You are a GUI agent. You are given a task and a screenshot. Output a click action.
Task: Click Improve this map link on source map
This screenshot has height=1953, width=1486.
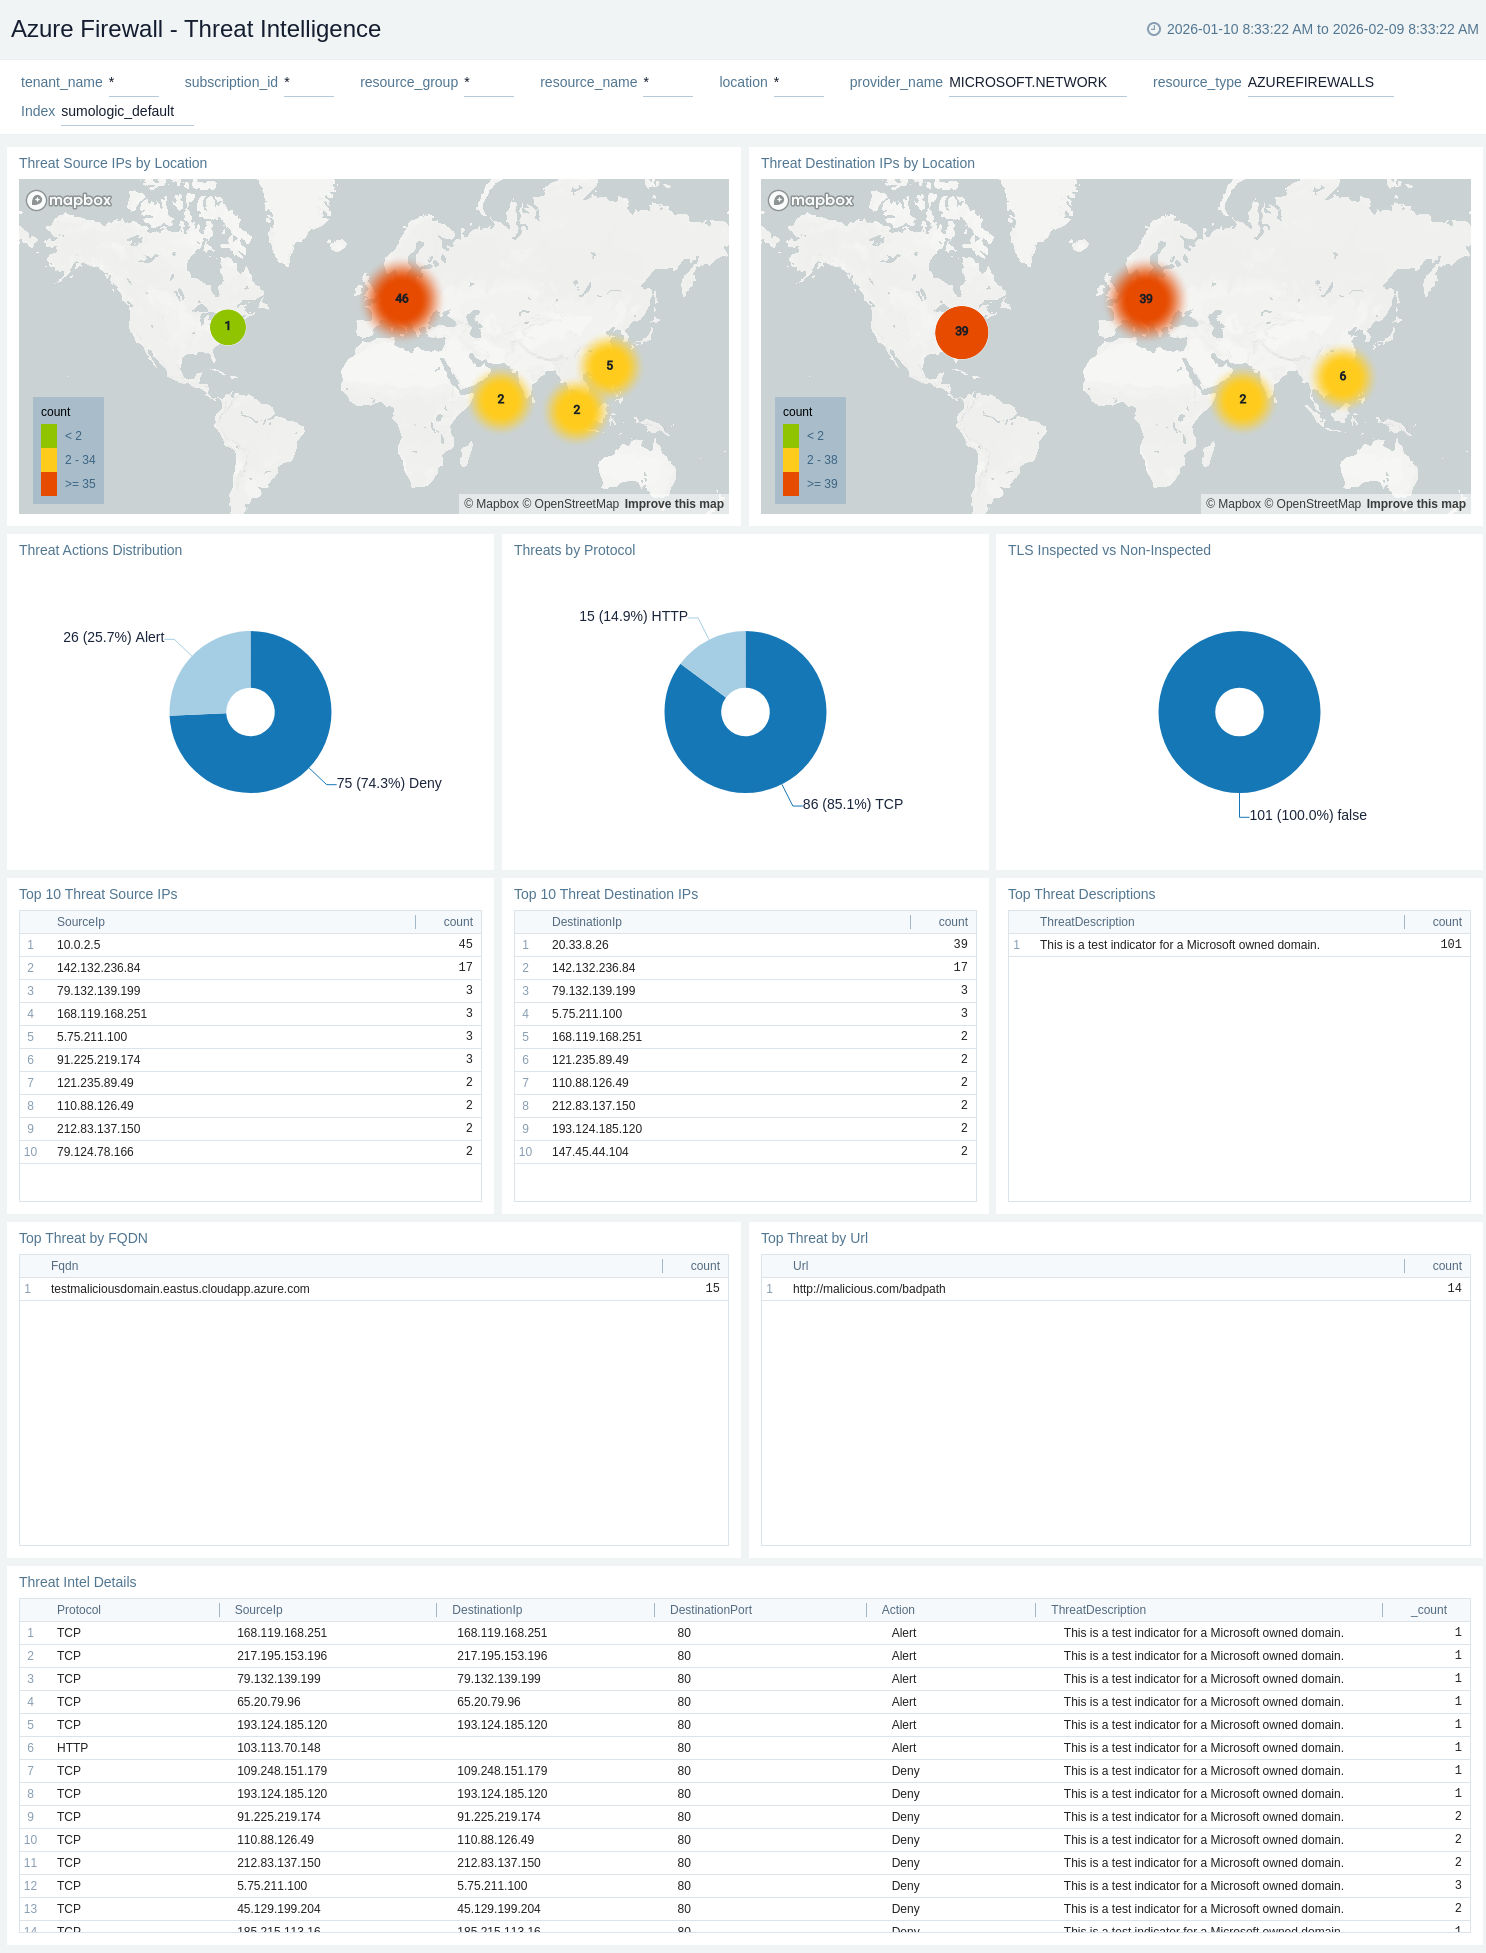coord(674,504)
